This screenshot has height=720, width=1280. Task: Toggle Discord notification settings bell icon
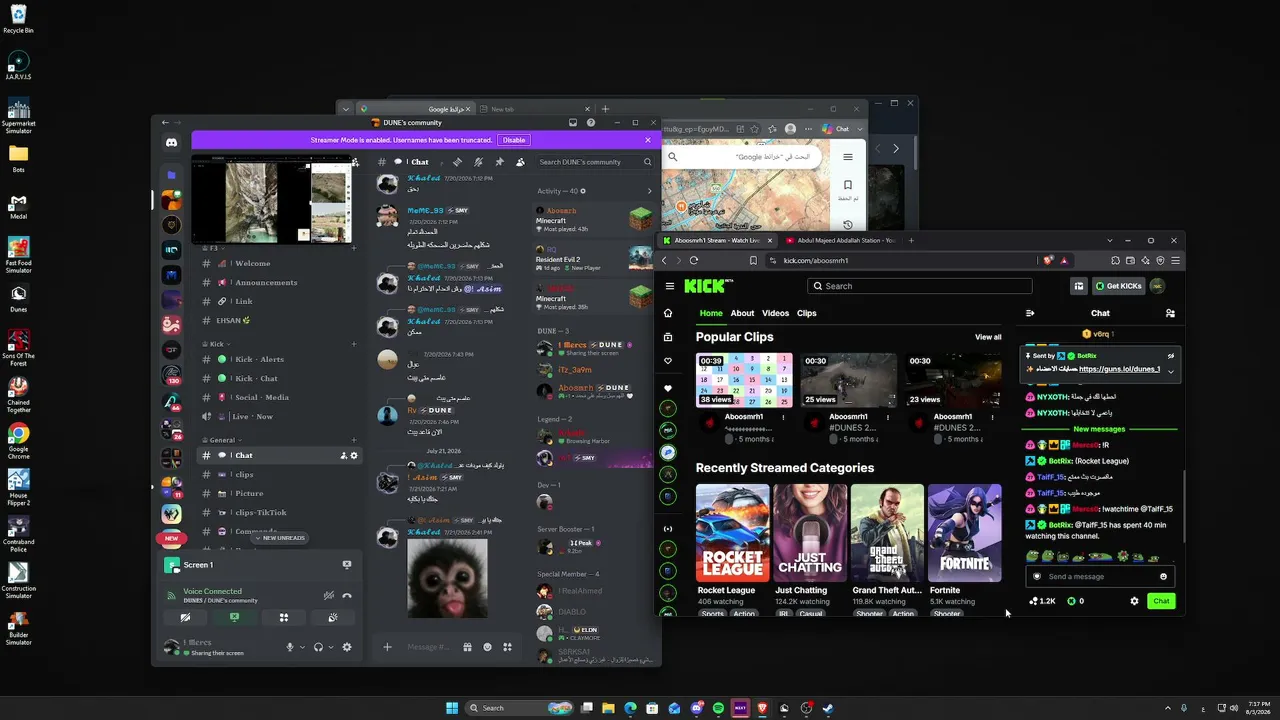pos(478,162)
